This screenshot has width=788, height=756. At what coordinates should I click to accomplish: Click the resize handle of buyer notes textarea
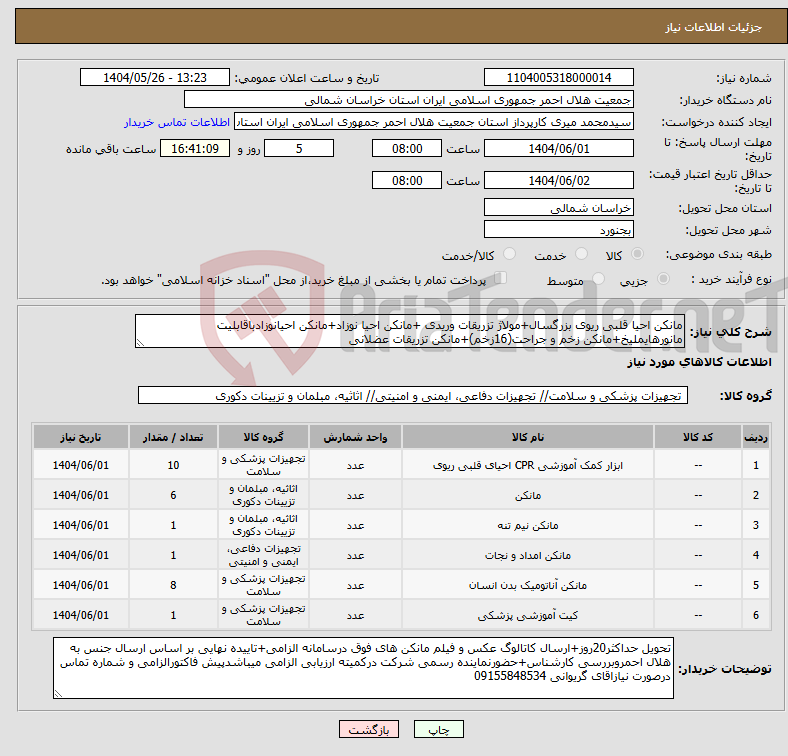coord(58,694)
